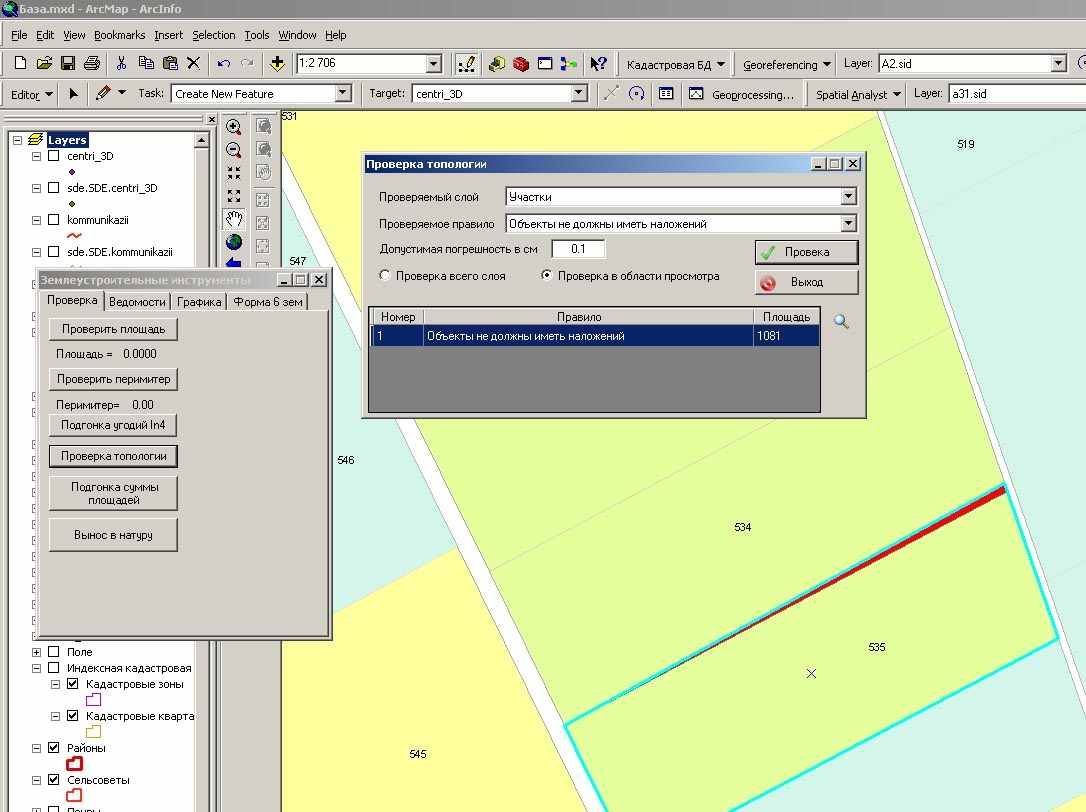Print the map via printer icon
Viewport: 1086px width, 812px height.
click(x=91, y=63)
